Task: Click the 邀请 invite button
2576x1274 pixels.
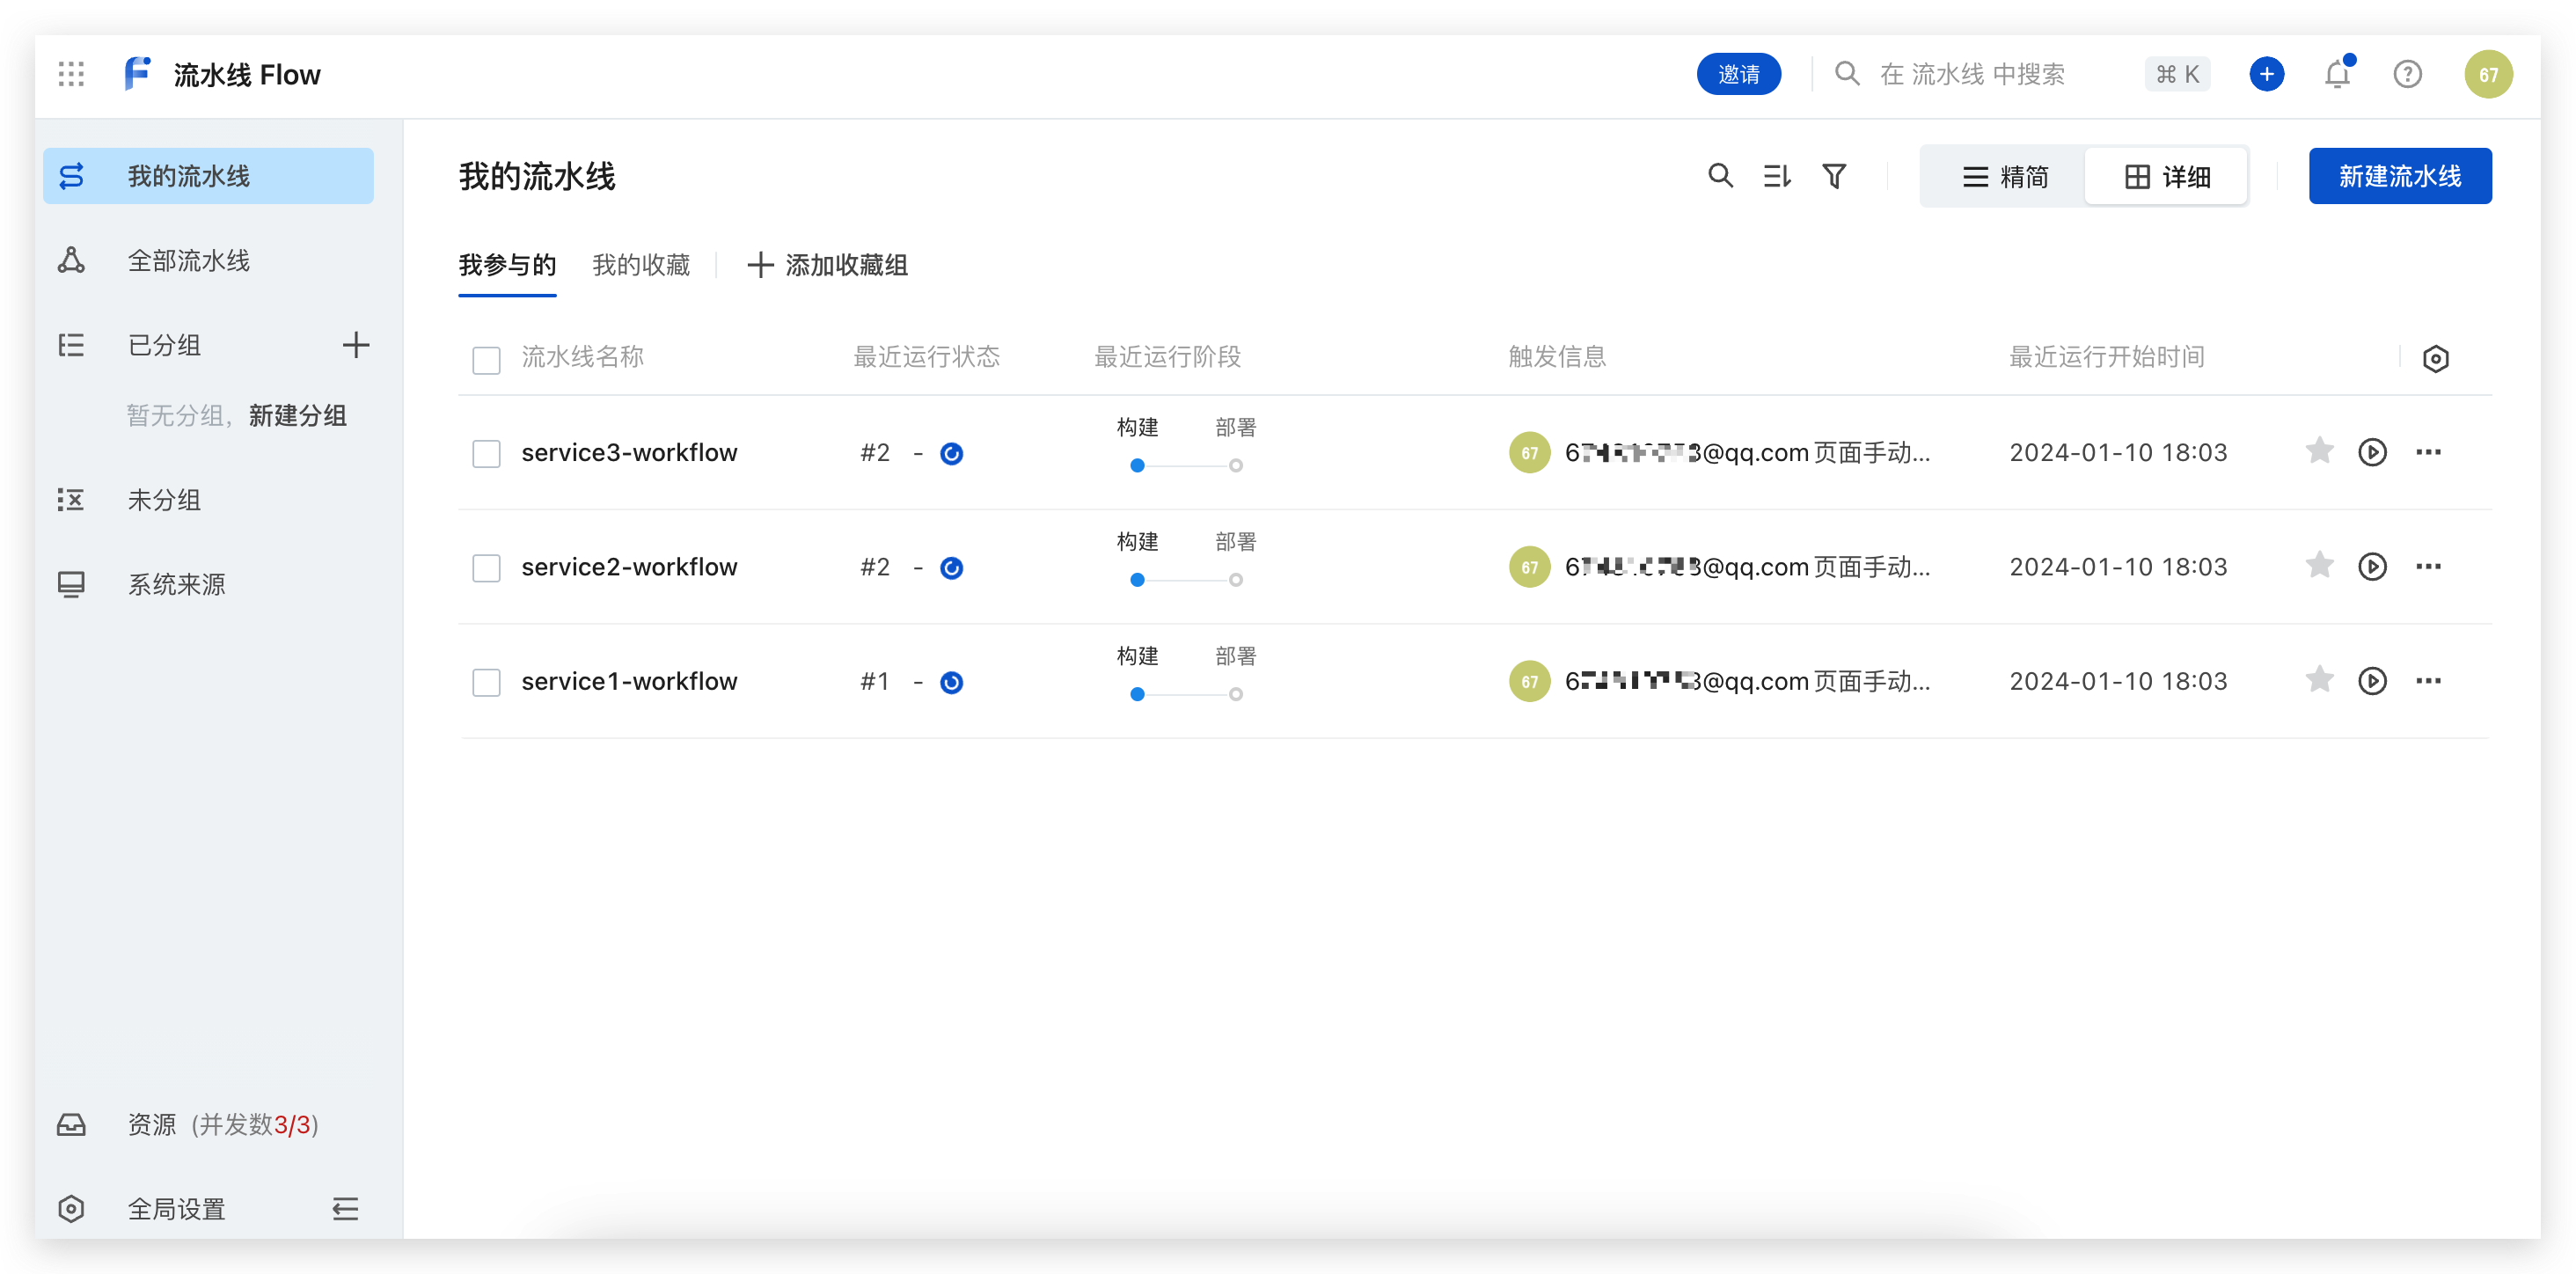Action: point(1738,74)
